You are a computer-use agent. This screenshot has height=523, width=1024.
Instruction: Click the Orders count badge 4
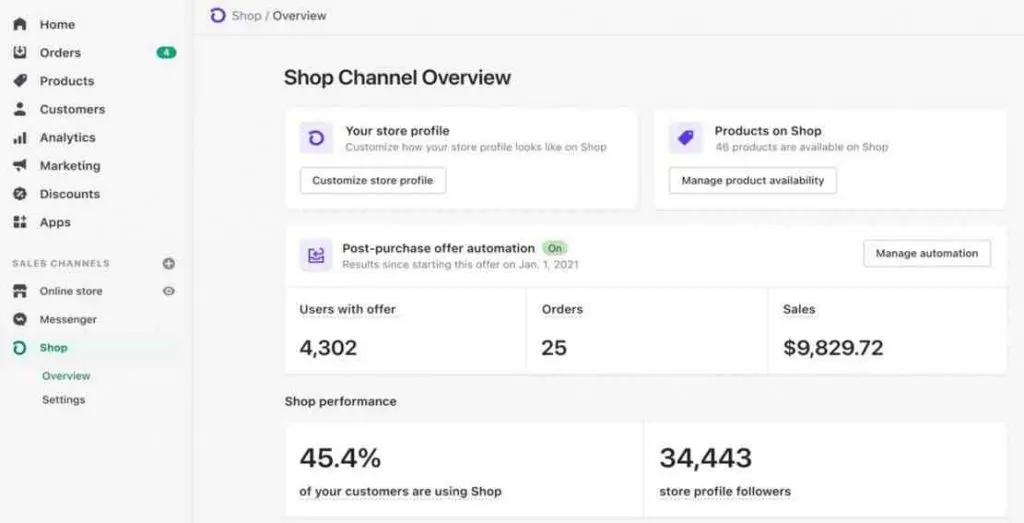pos(166,52)
